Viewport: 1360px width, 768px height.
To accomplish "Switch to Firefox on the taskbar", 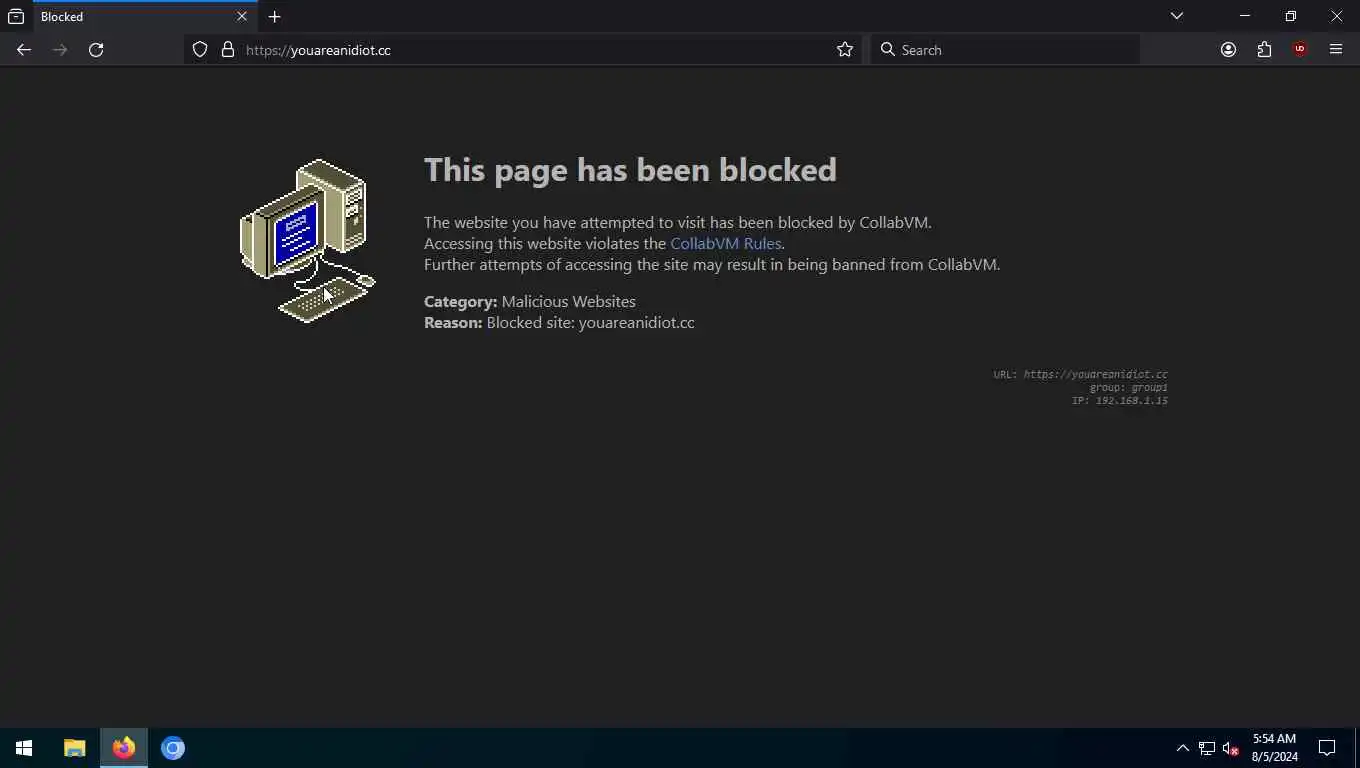I will coord(124,748).
